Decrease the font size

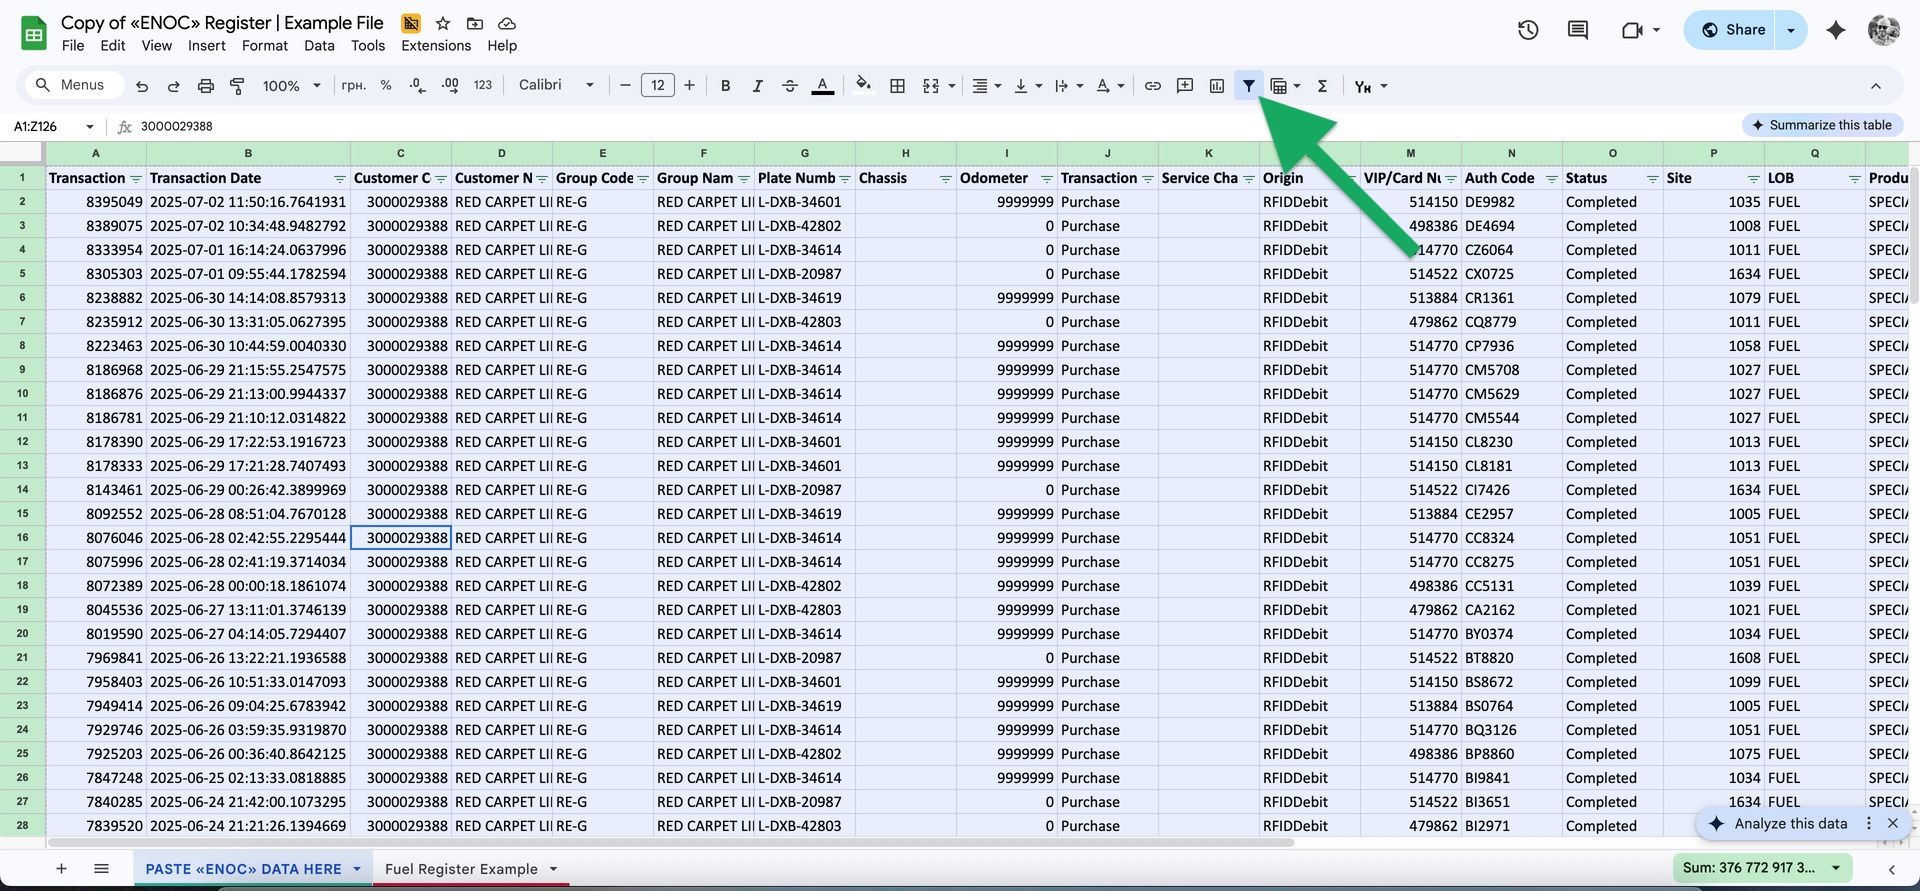click(625, 86)
